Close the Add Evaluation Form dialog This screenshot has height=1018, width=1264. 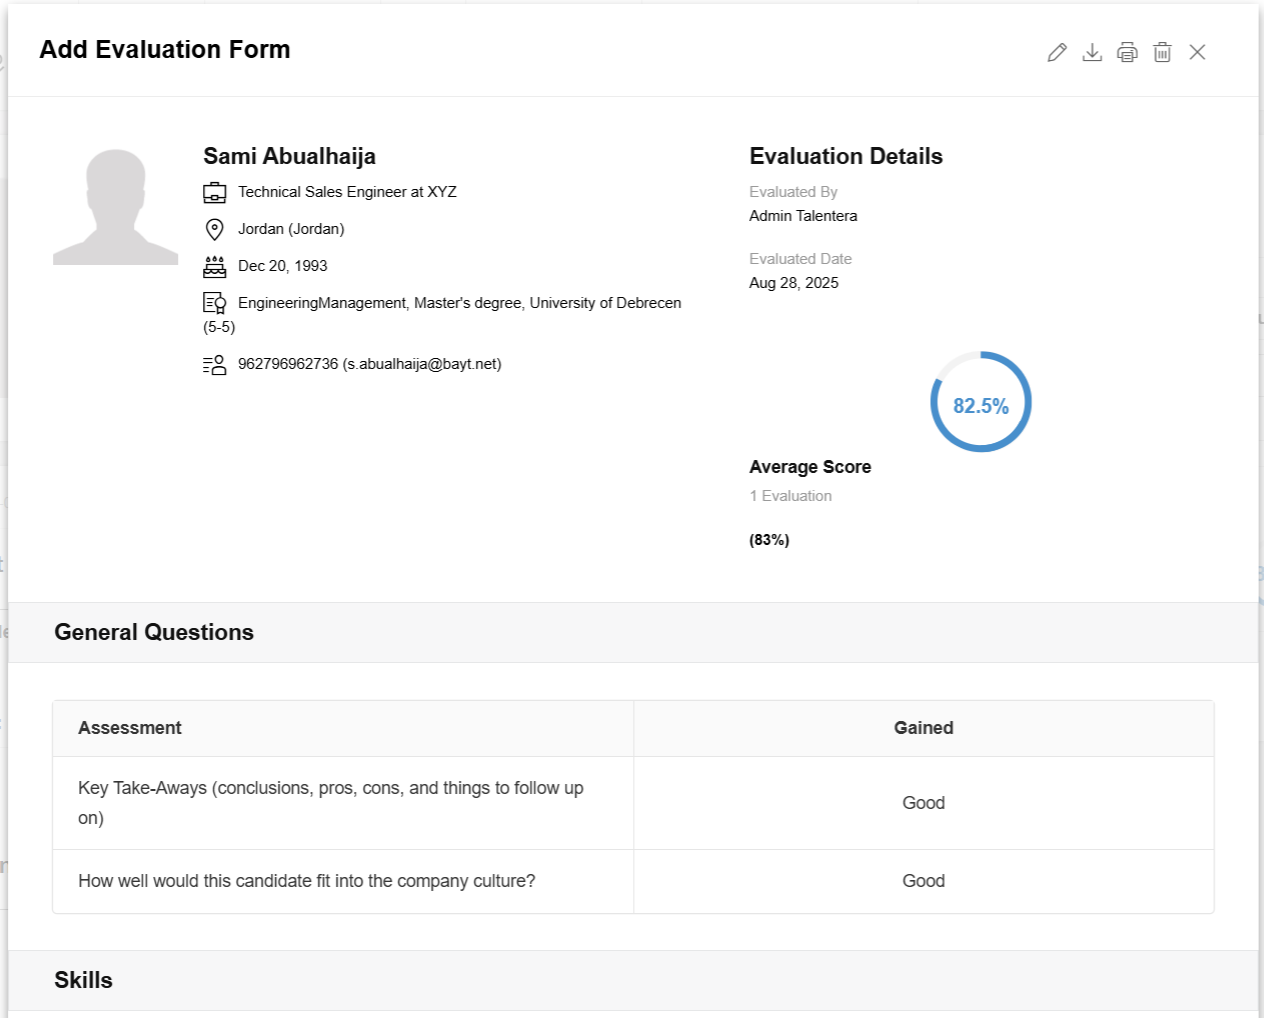[x=1197, y=52]
